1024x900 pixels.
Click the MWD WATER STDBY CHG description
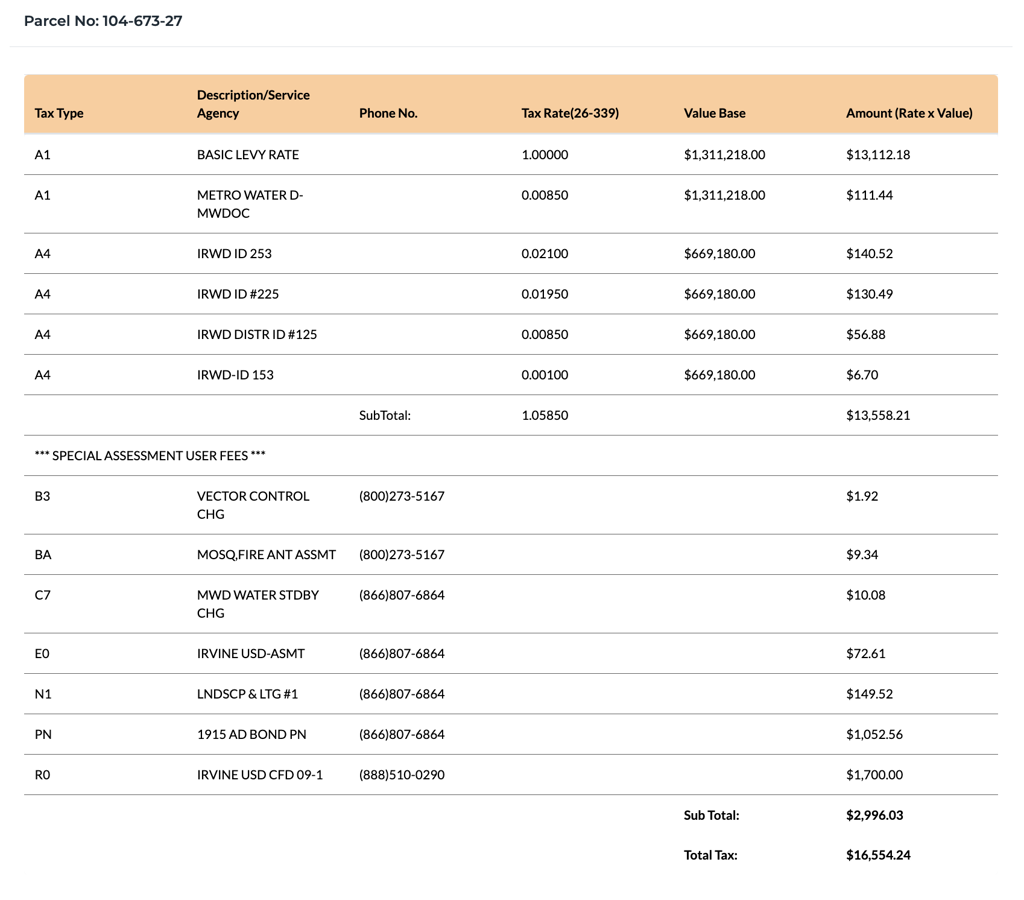pos(258,604)
